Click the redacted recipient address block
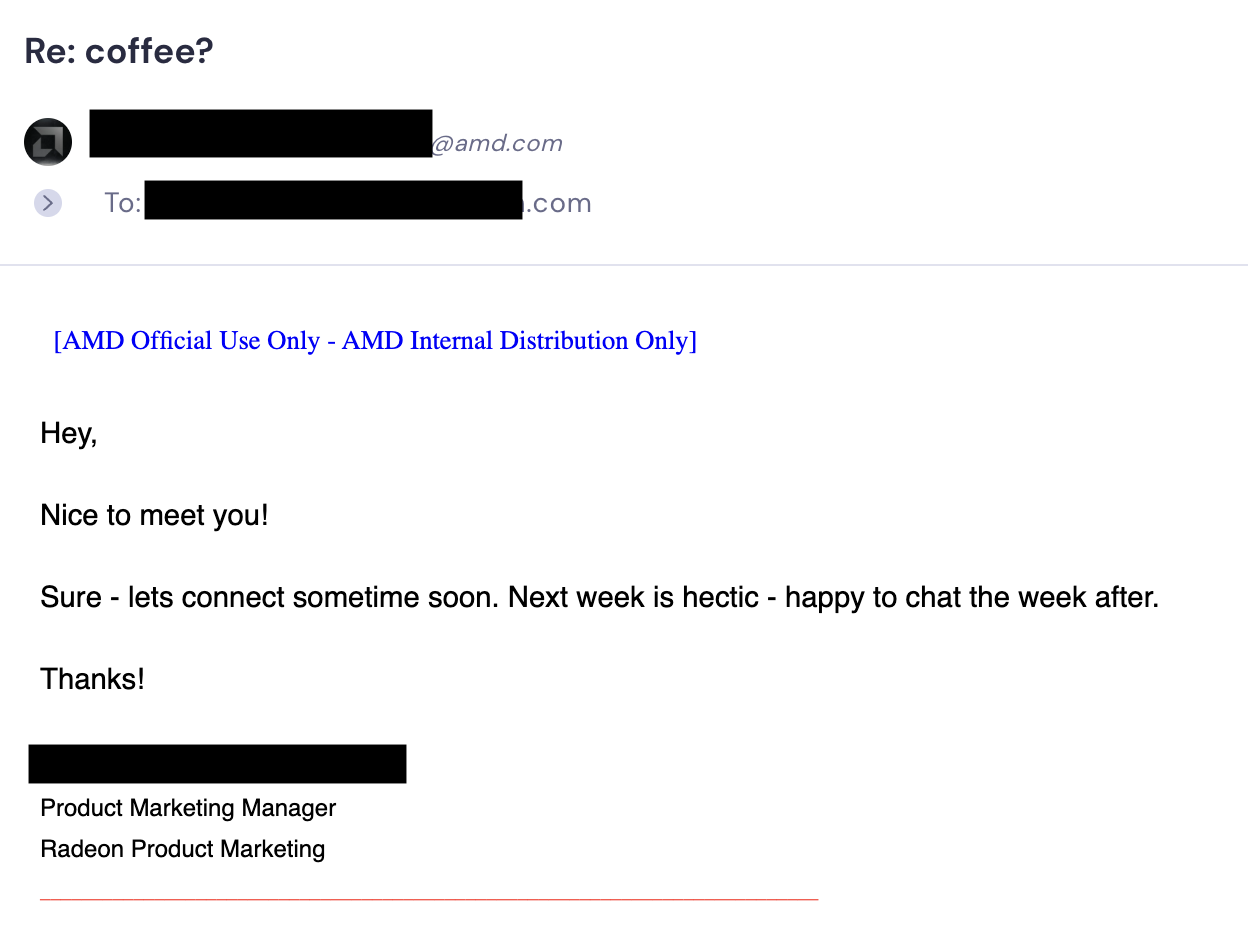The width and height of the screenshot is (1248, 928). click(333, 200)
